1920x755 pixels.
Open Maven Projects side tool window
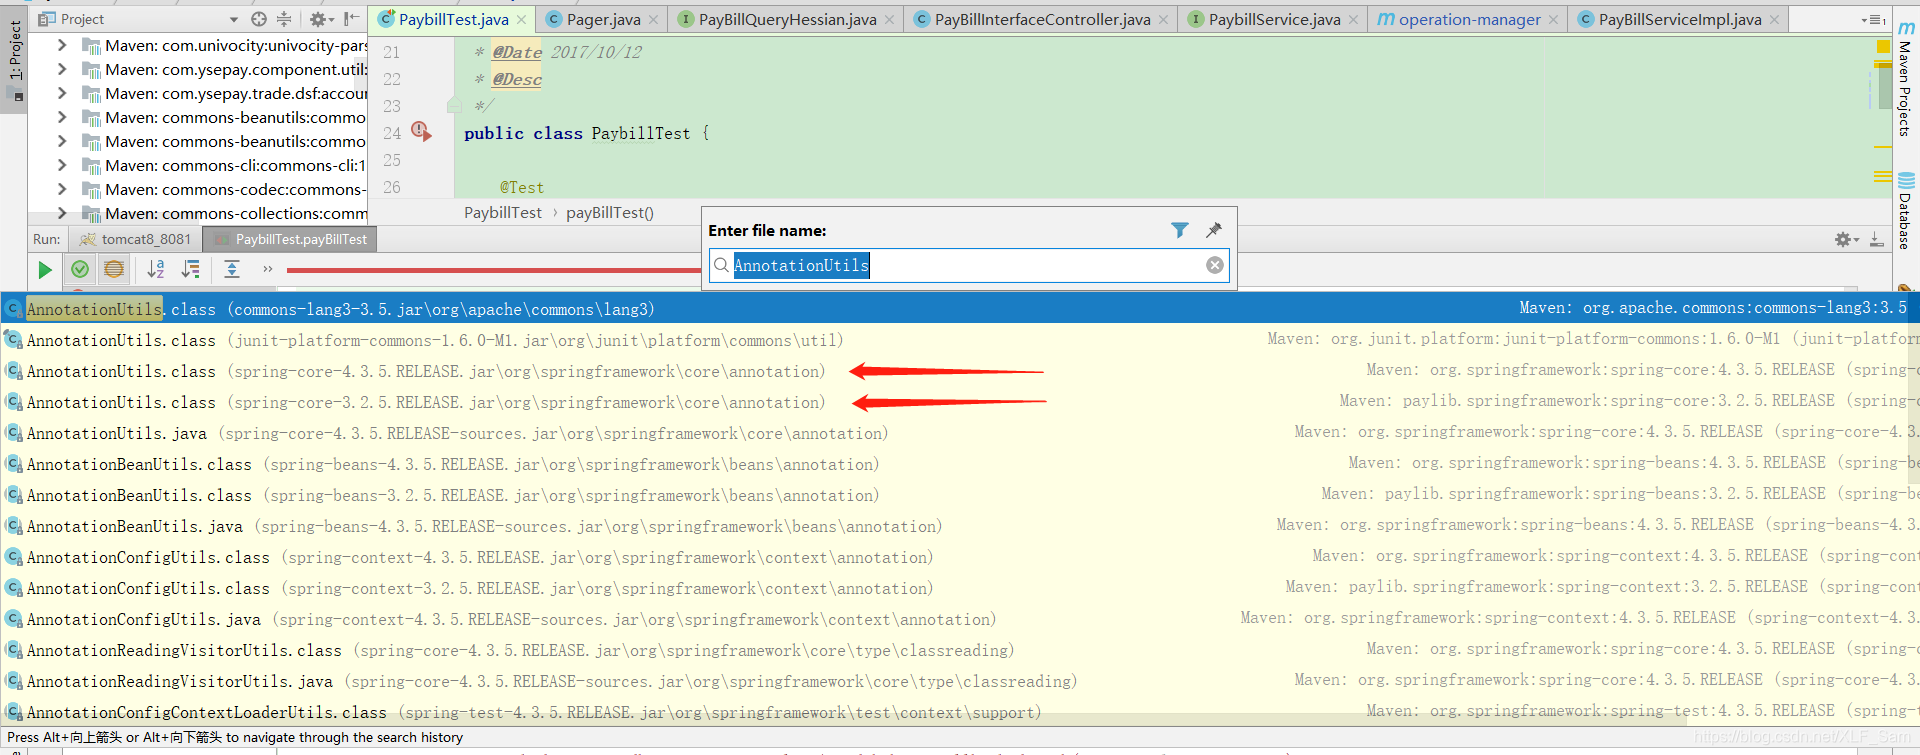point(1905,80)
